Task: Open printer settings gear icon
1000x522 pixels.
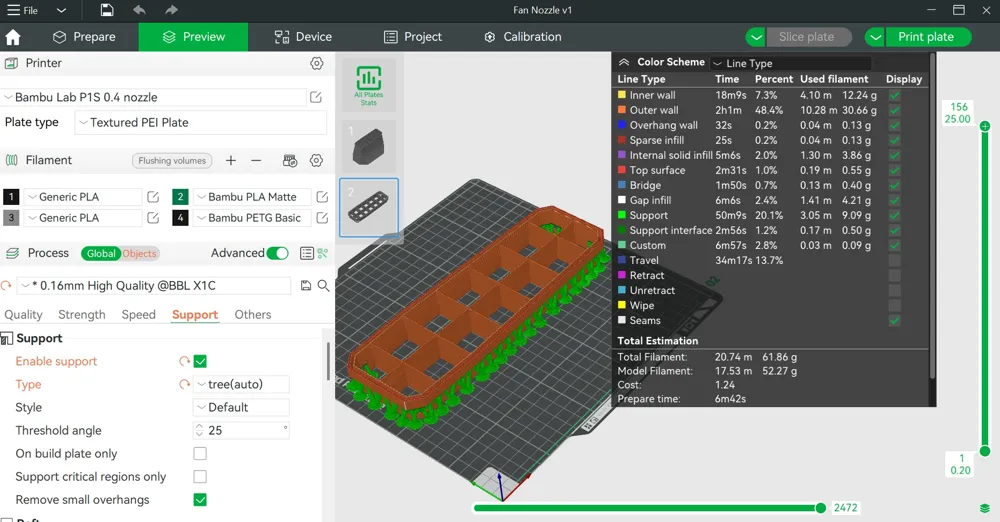Action: [x=316, y=63]
